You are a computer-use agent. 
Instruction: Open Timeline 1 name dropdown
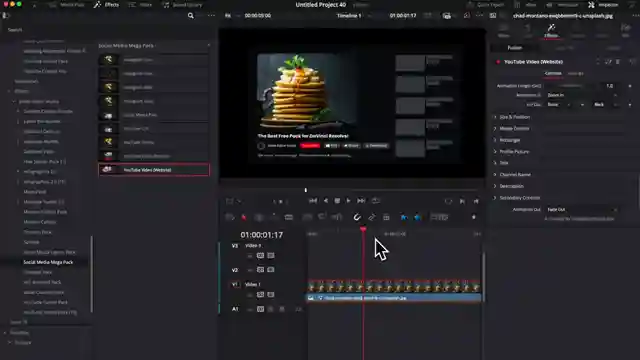(354, 16)
